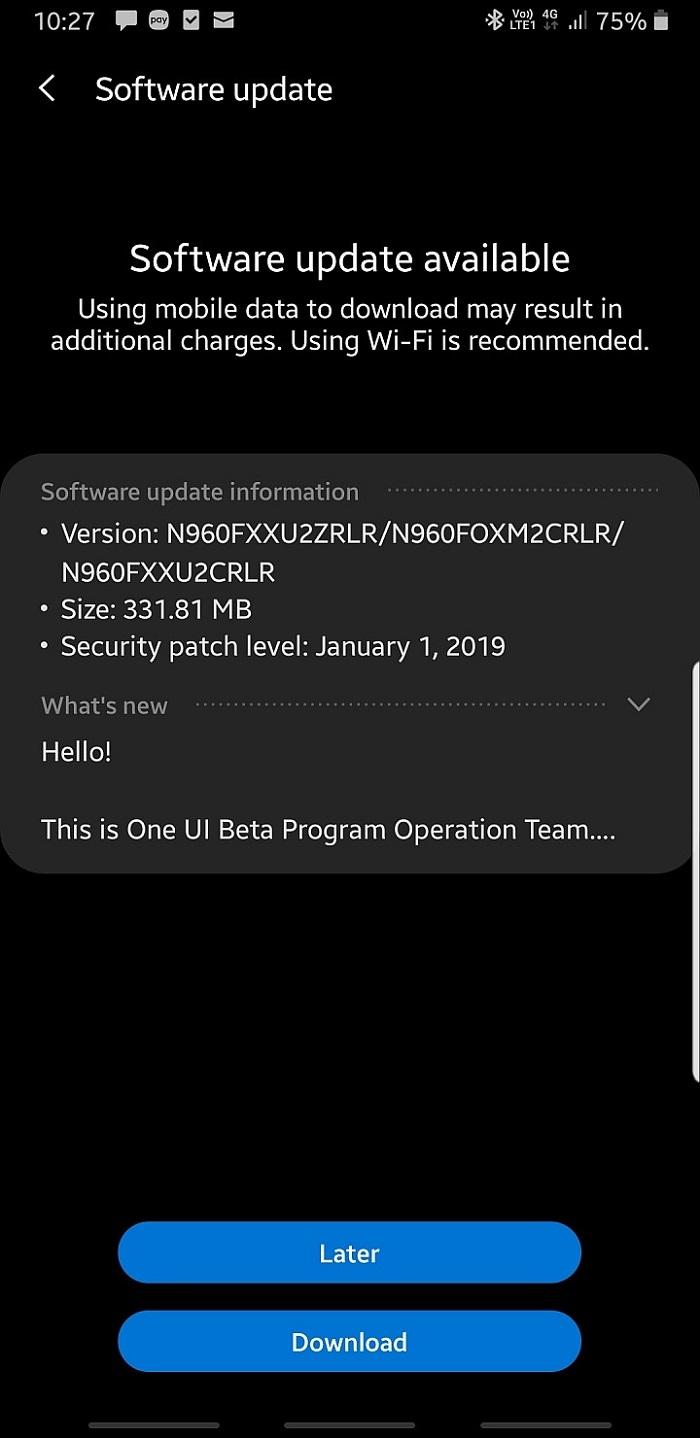Tap the Version N960FXXU2ZRLR line
The image size is (700, 1438).
point(342,534)
